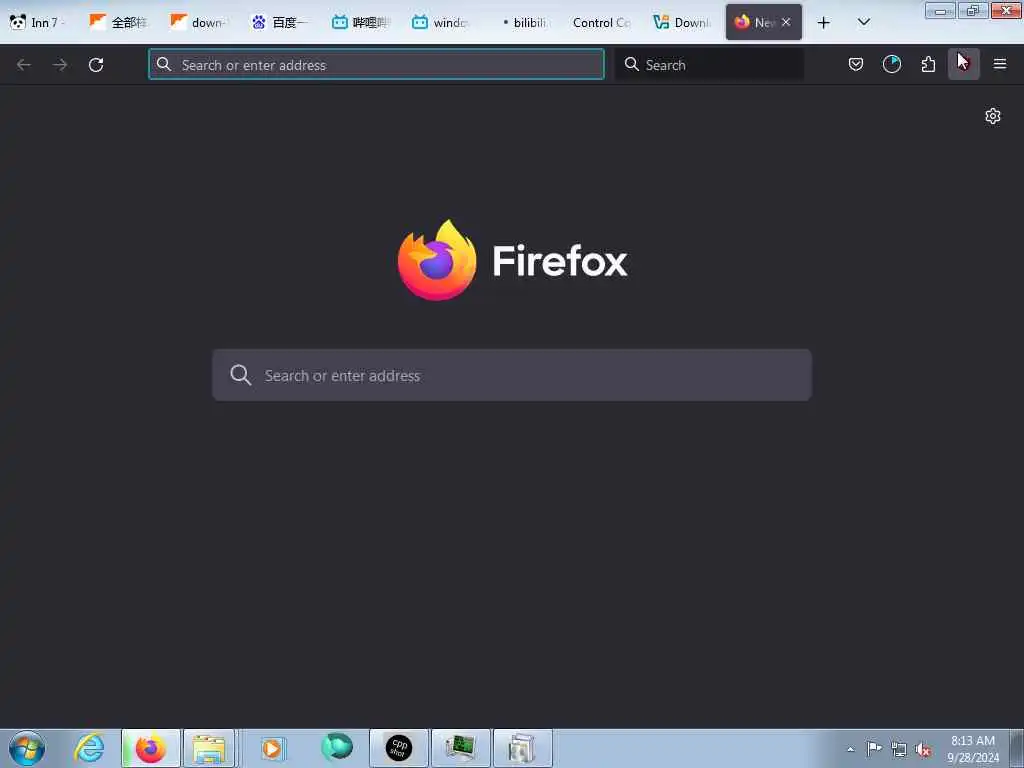Switch to the Downl tab
1024x768 pixels.
coord(682,22)
